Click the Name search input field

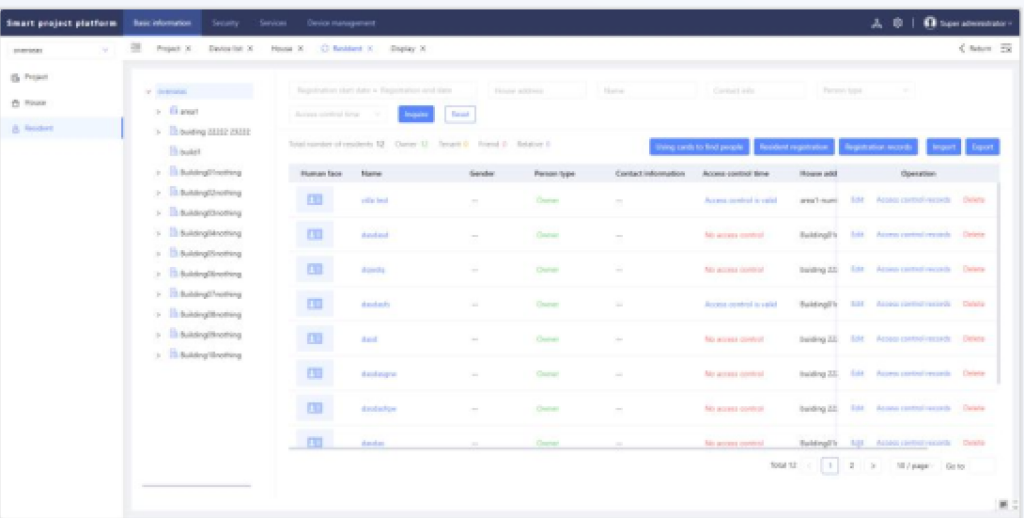tap(646, 90)
